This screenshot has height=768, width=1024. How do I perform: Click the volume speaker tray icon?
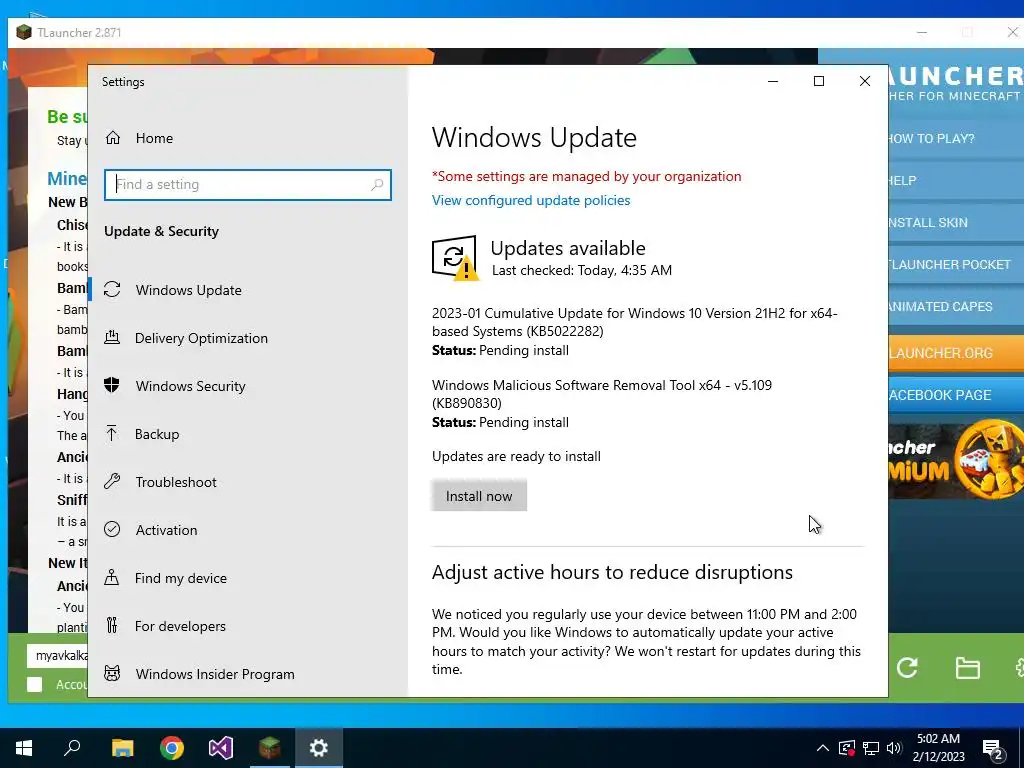coord(894,748)
